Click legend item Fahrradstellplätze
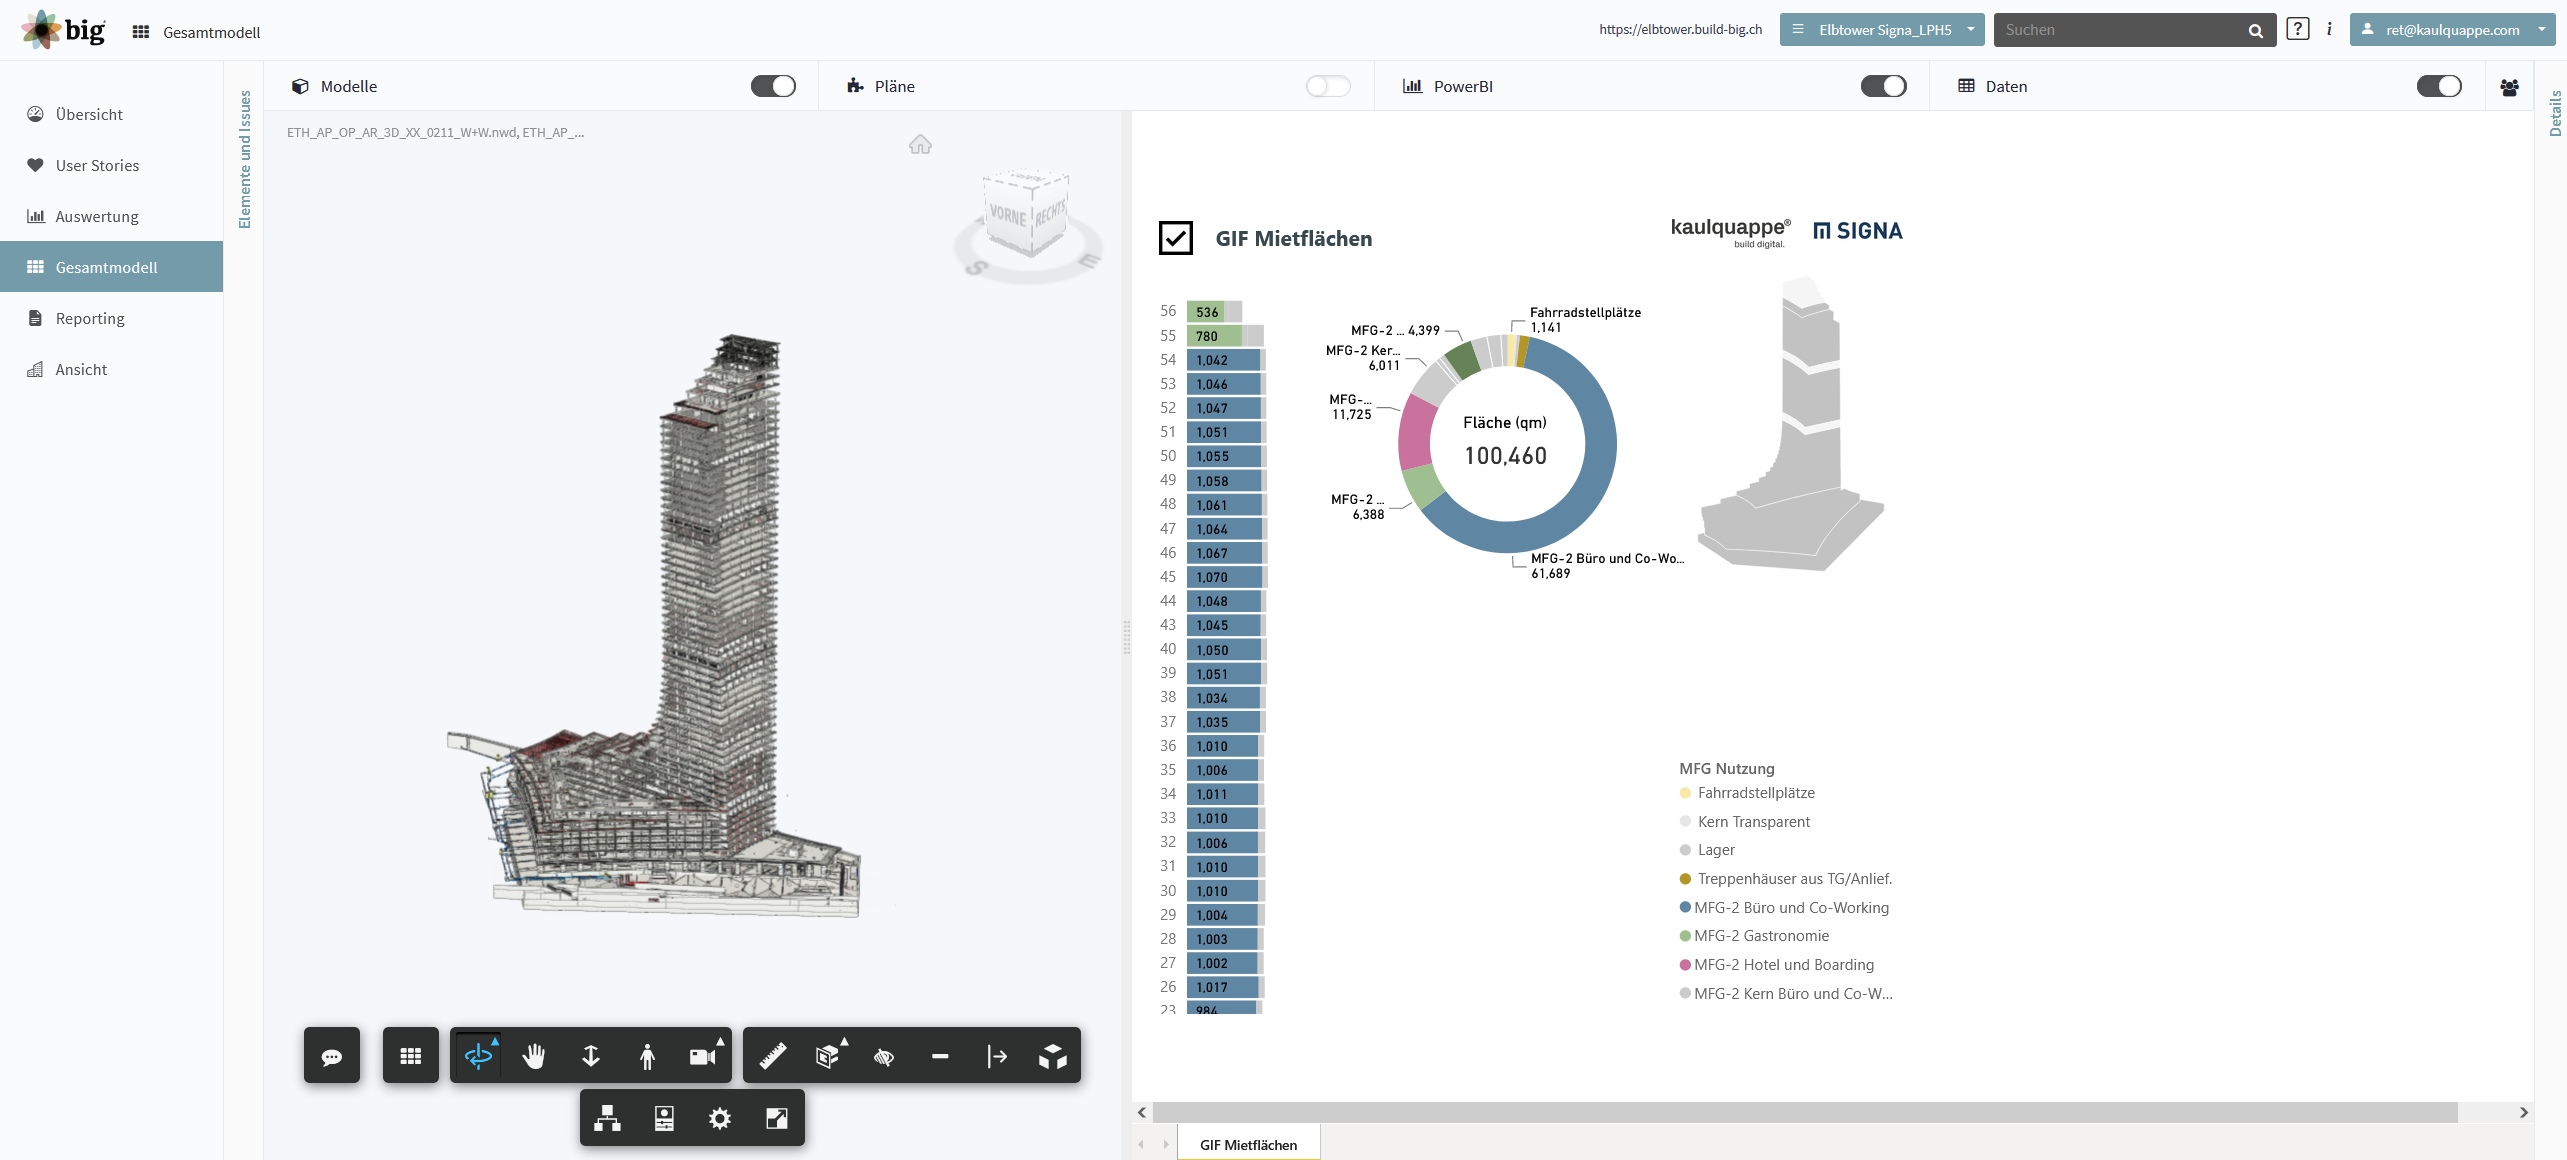 pos(1747,792)
